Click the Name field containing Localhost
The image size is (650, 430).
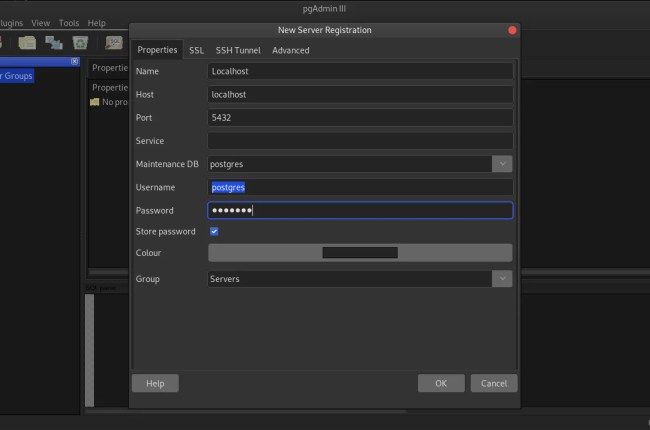click(x=360, y=71)
